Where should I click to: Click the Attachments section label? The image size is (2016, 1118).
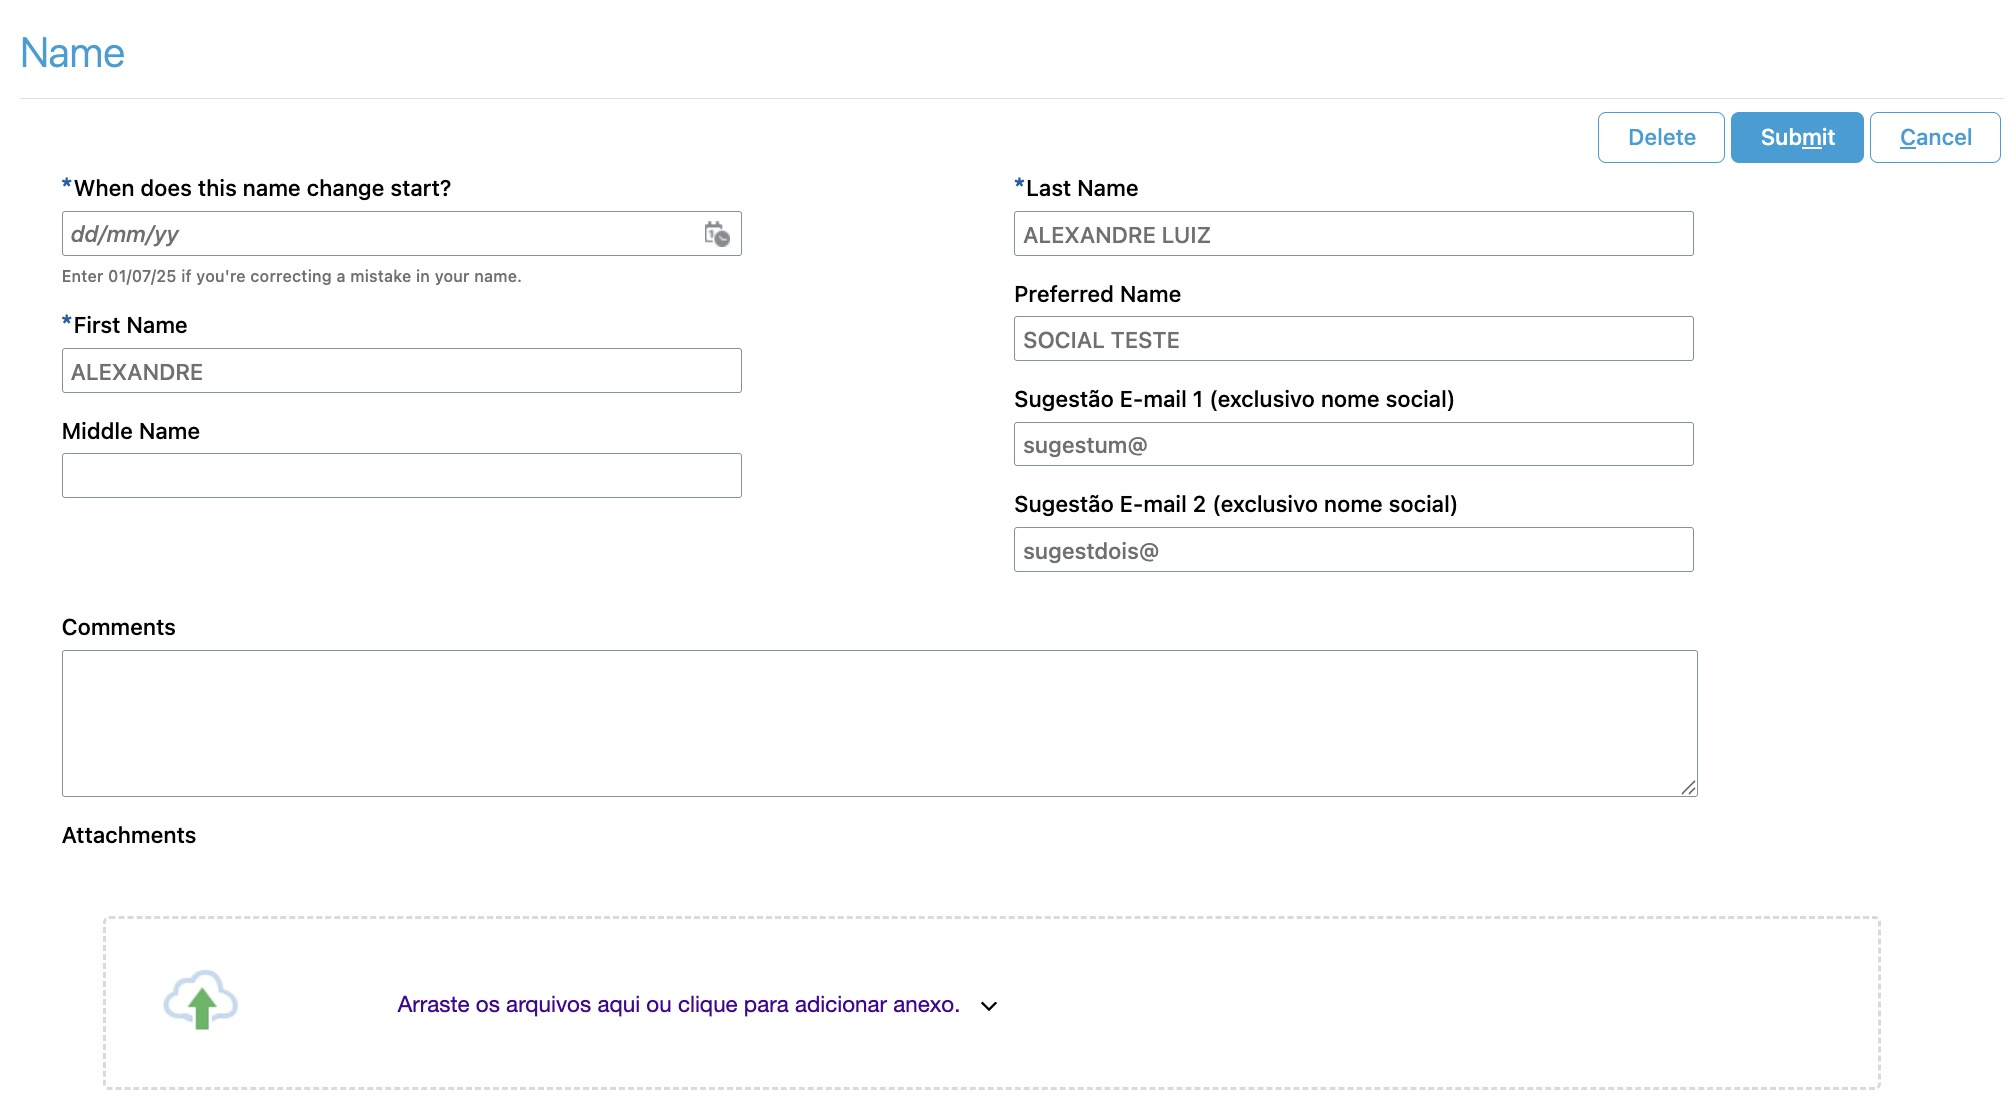click(129, 835)
